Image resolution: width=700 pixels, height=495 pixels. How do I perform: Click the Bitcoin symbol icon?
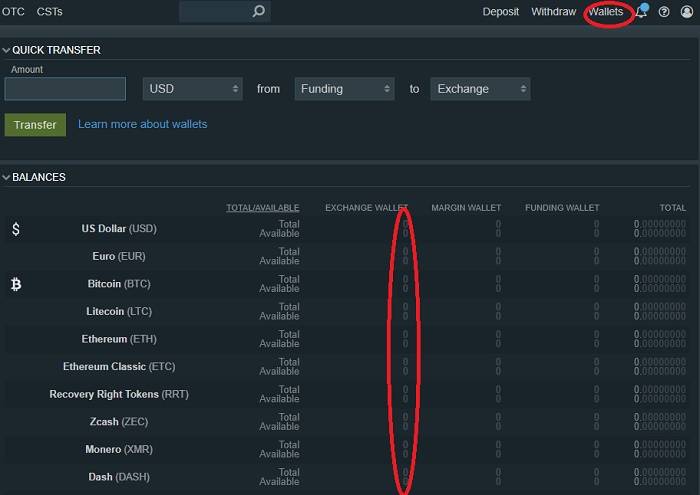[16, 284]
